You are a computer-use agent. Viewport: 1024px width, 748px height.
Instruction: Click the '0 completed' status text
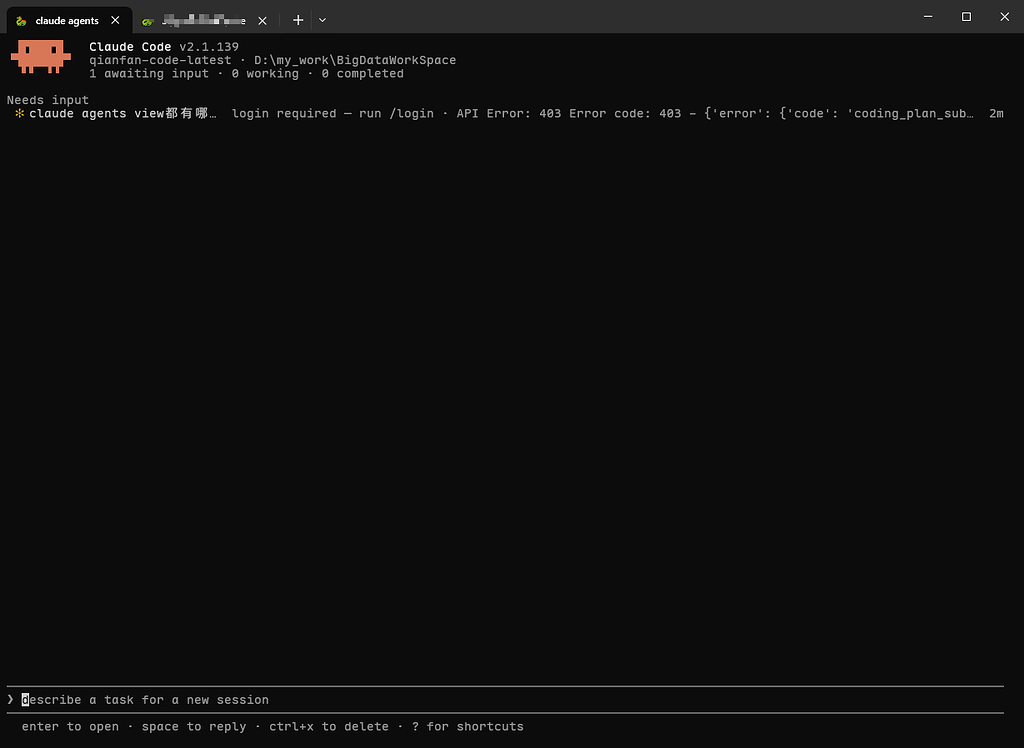point(362,74)
